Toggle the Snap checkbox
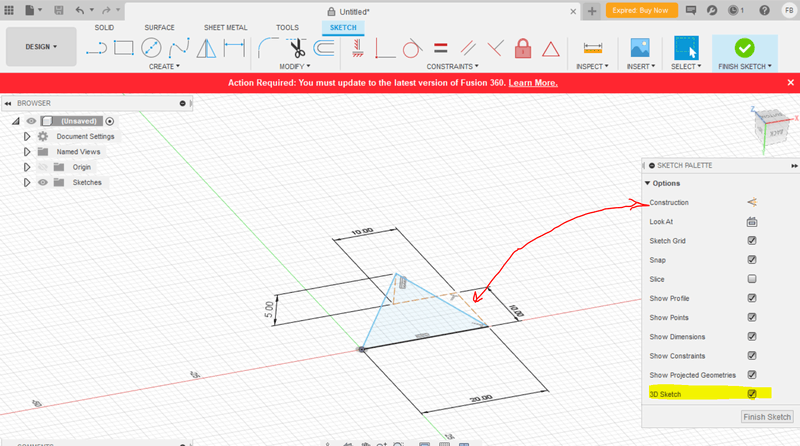 coord(752,260)
